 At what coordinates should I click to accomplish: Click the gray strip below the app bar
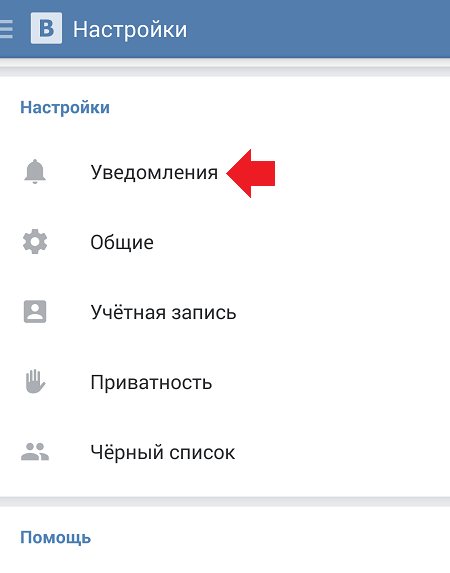coord(225,67)
